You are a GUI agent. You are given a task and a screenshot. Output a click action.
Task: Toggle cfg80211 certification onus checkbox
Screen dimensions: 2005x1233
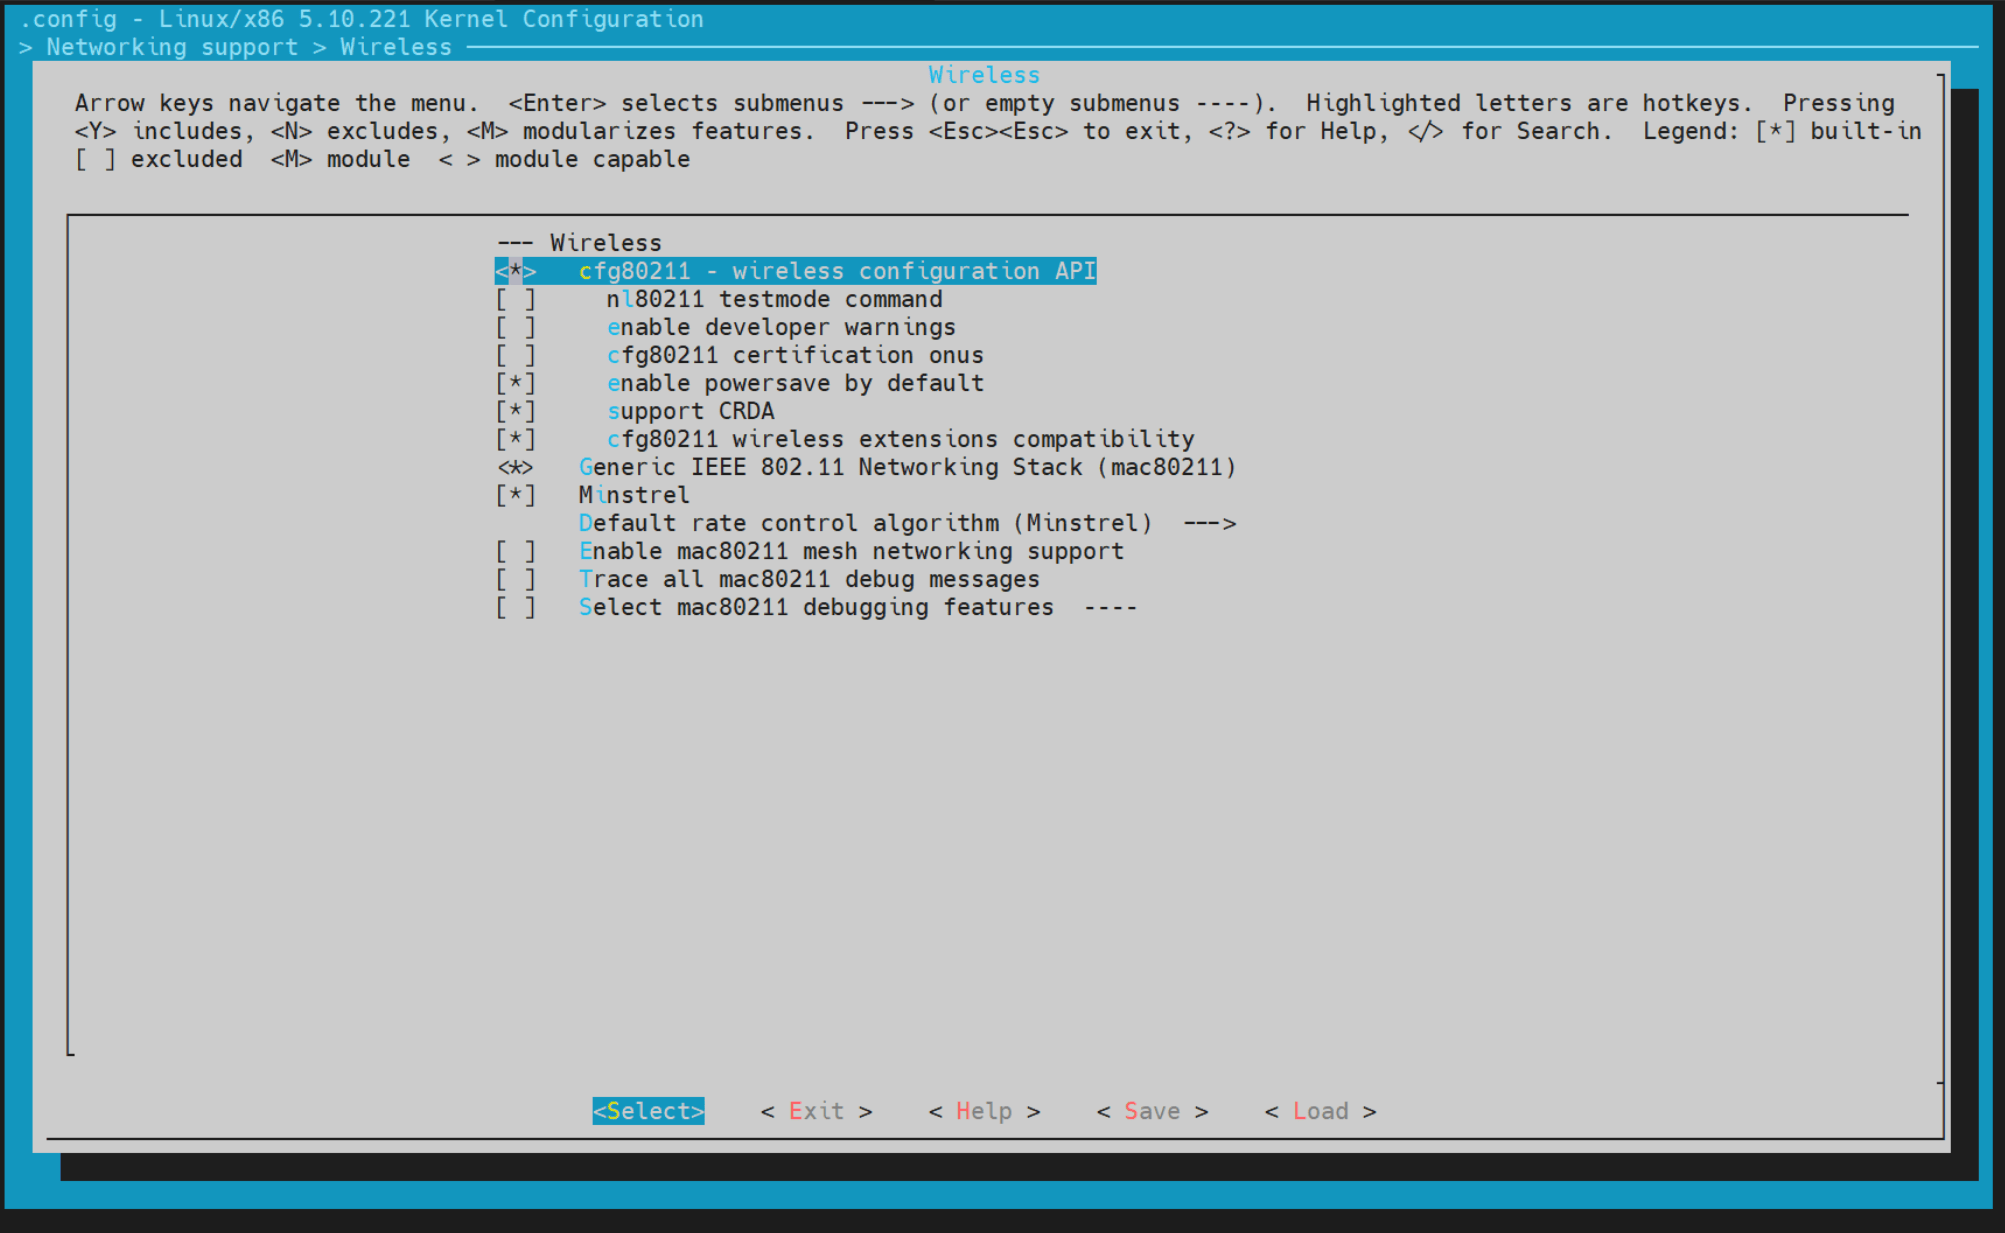(x=515, y=355)
